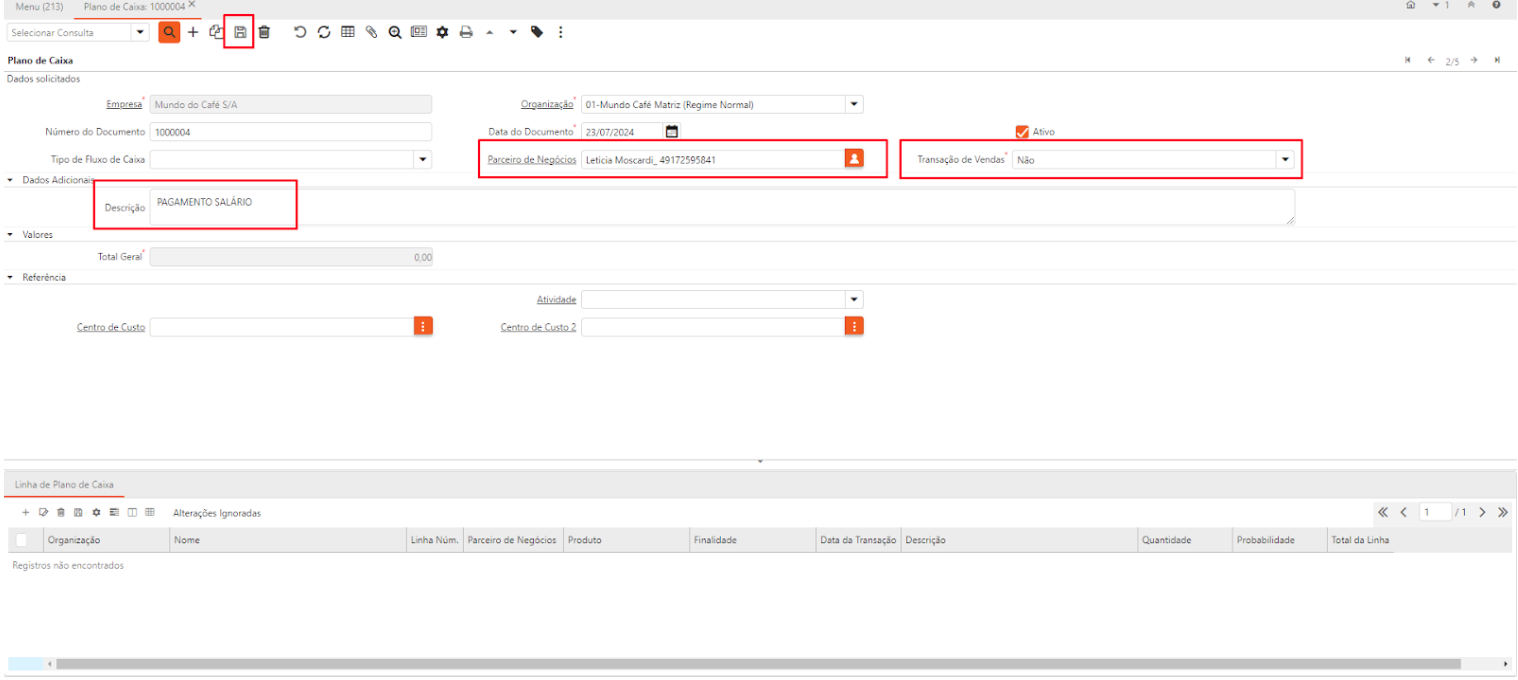Open the Transação de Vendas dropdown

1285,159
